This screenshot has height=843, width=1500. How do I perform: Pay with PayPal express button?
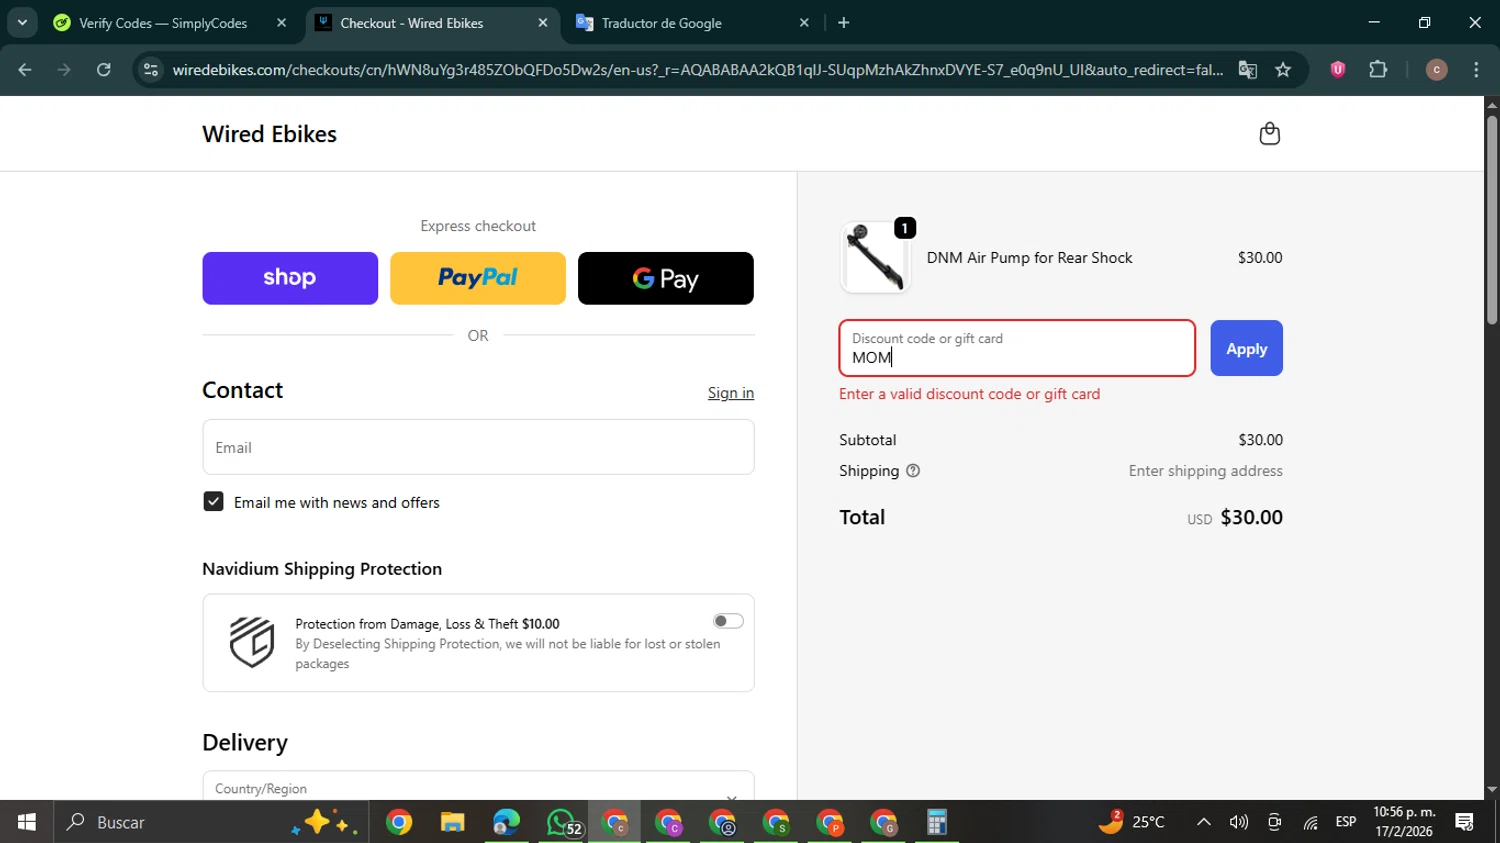478,278
